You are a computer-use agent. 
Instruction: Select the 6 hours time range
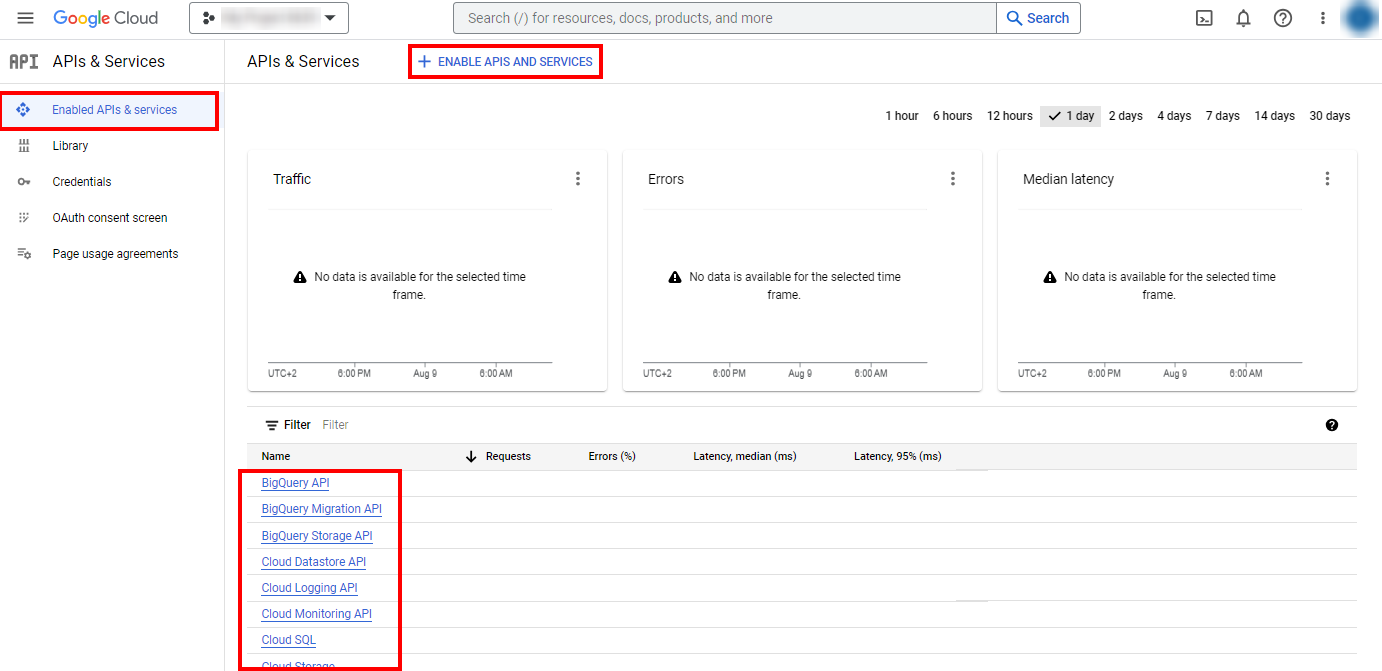[x=952, y=116]
